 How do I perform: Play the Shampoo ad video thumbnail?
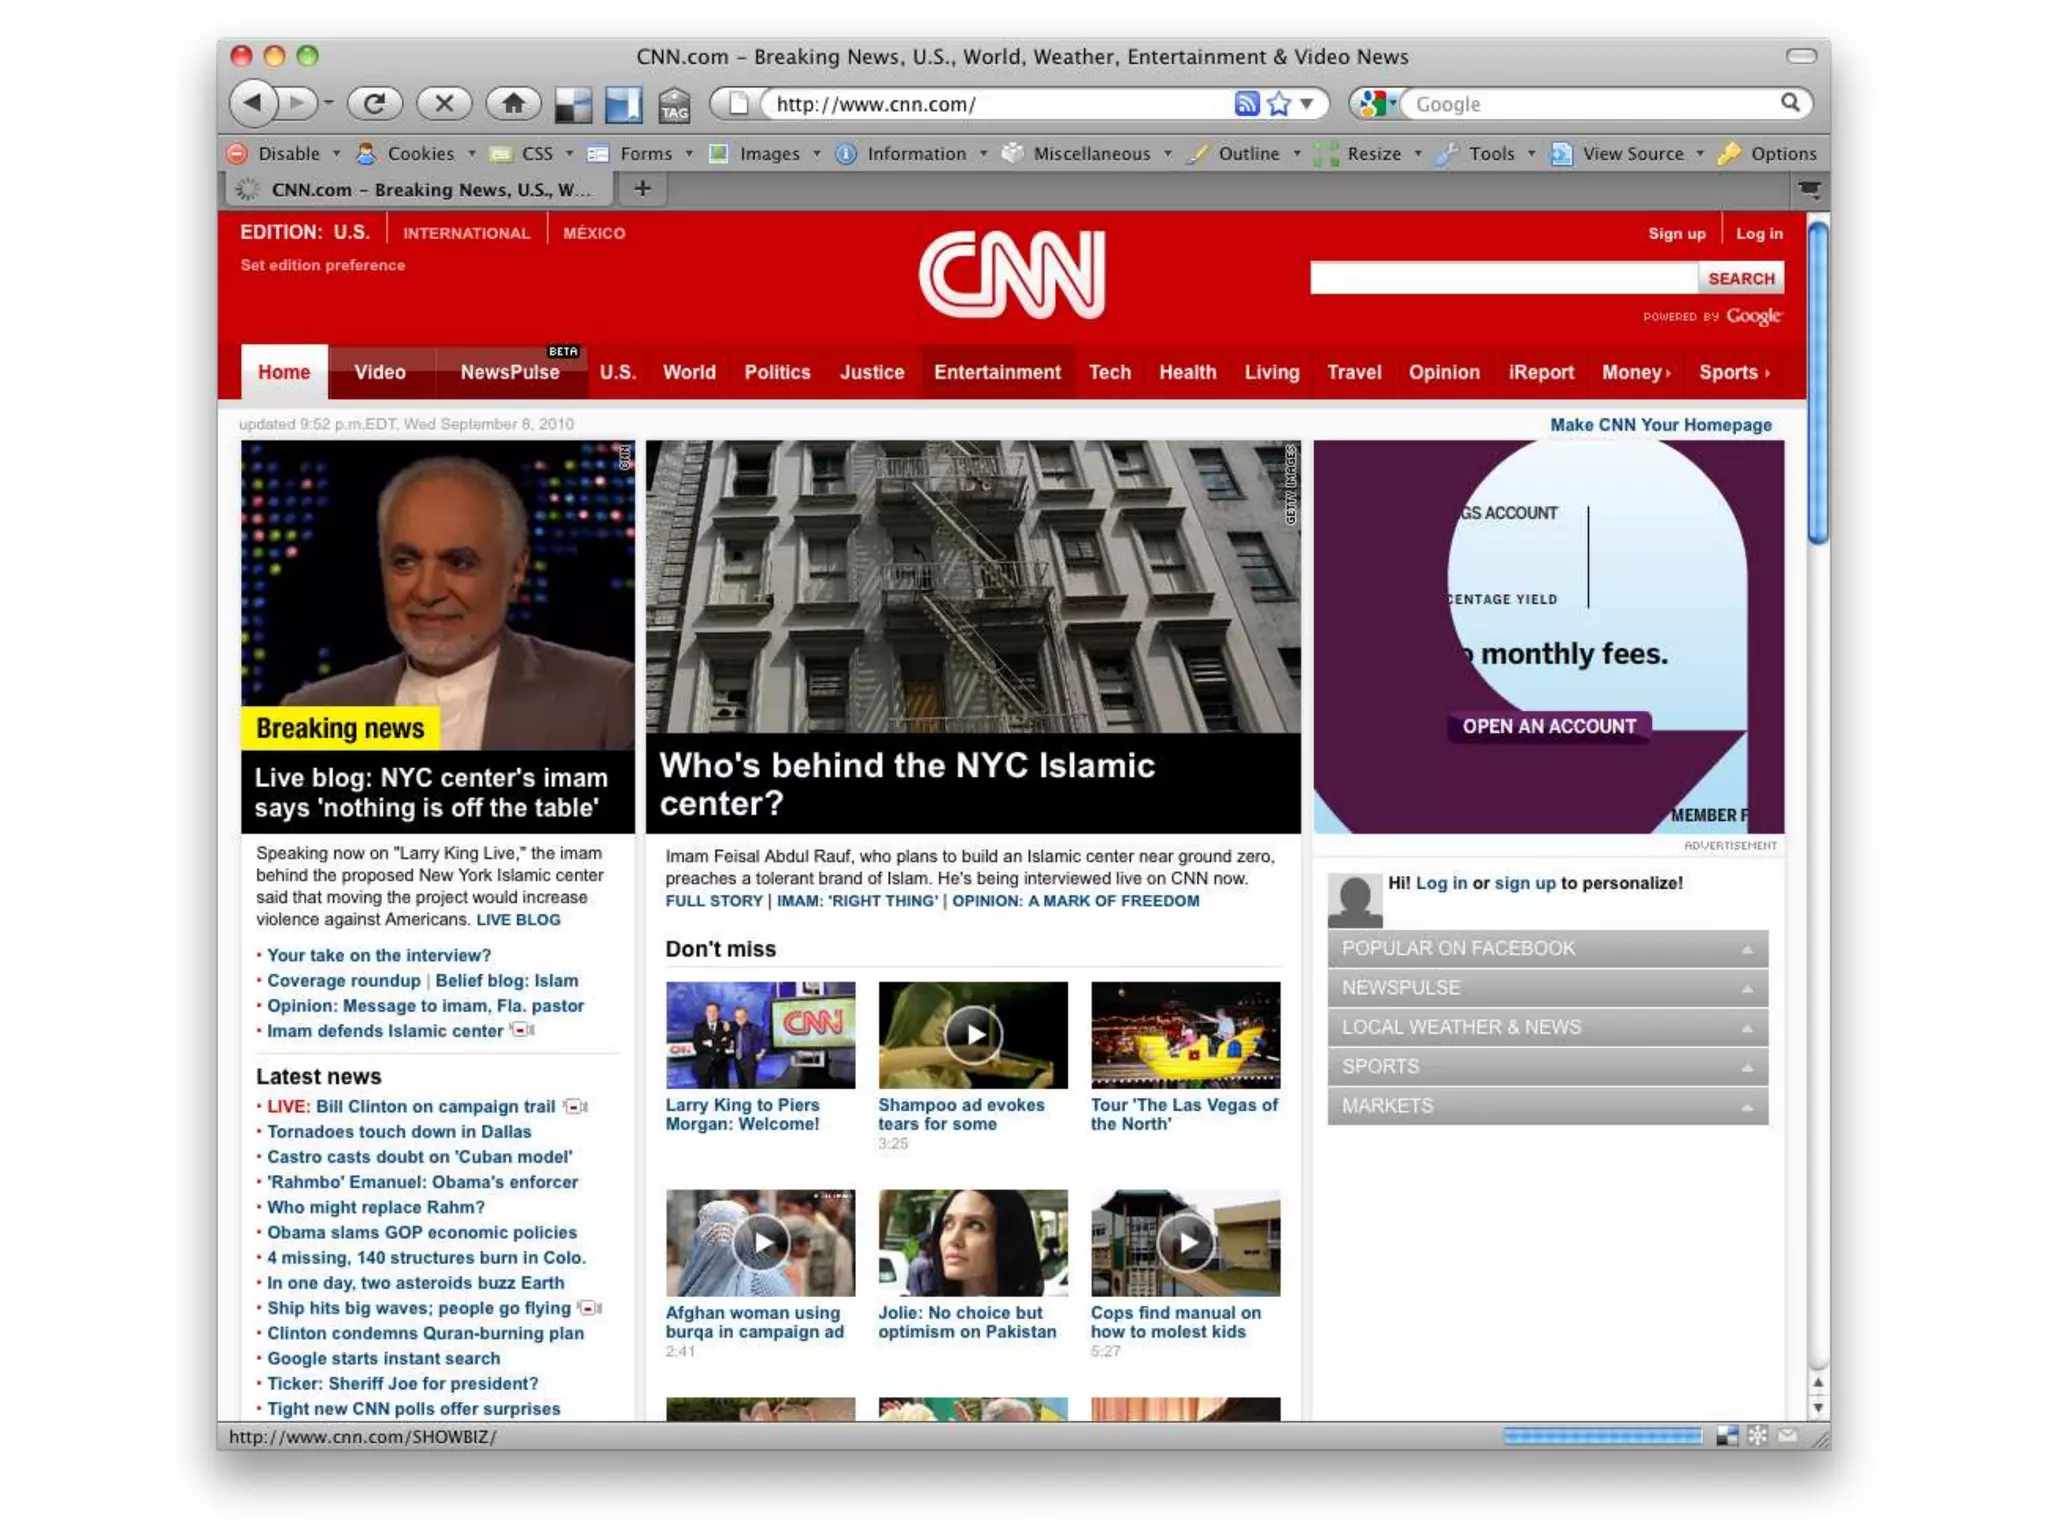point(972,1034)
